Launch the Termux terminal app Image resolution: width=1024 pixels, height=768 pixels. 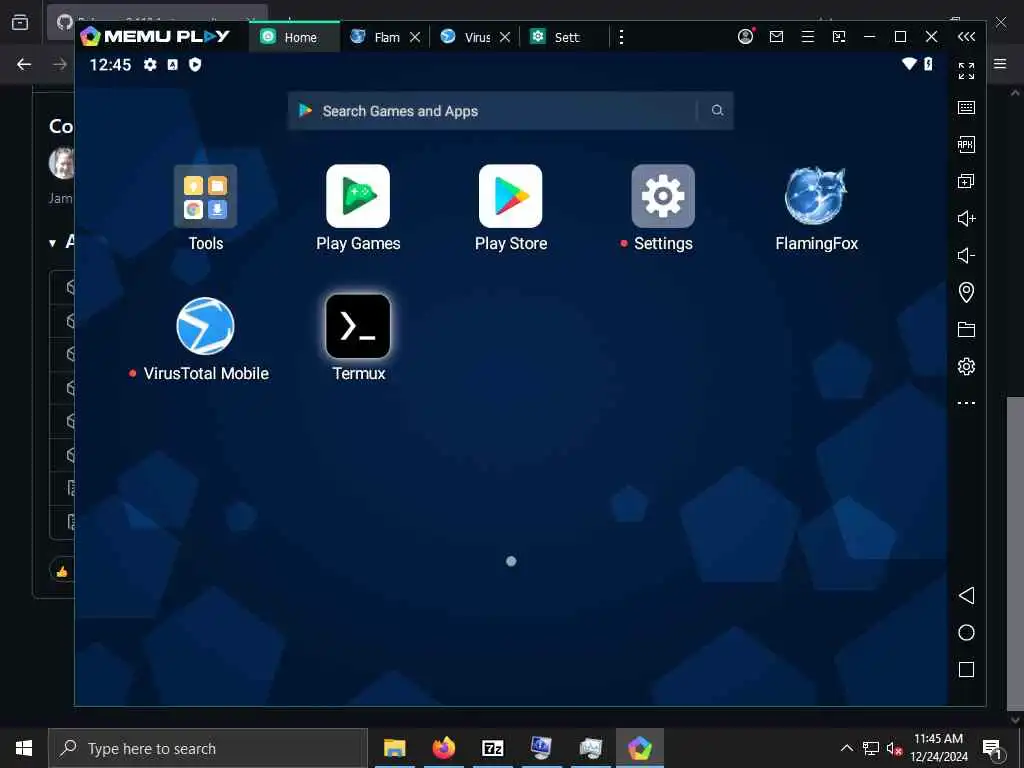[358, 326]
